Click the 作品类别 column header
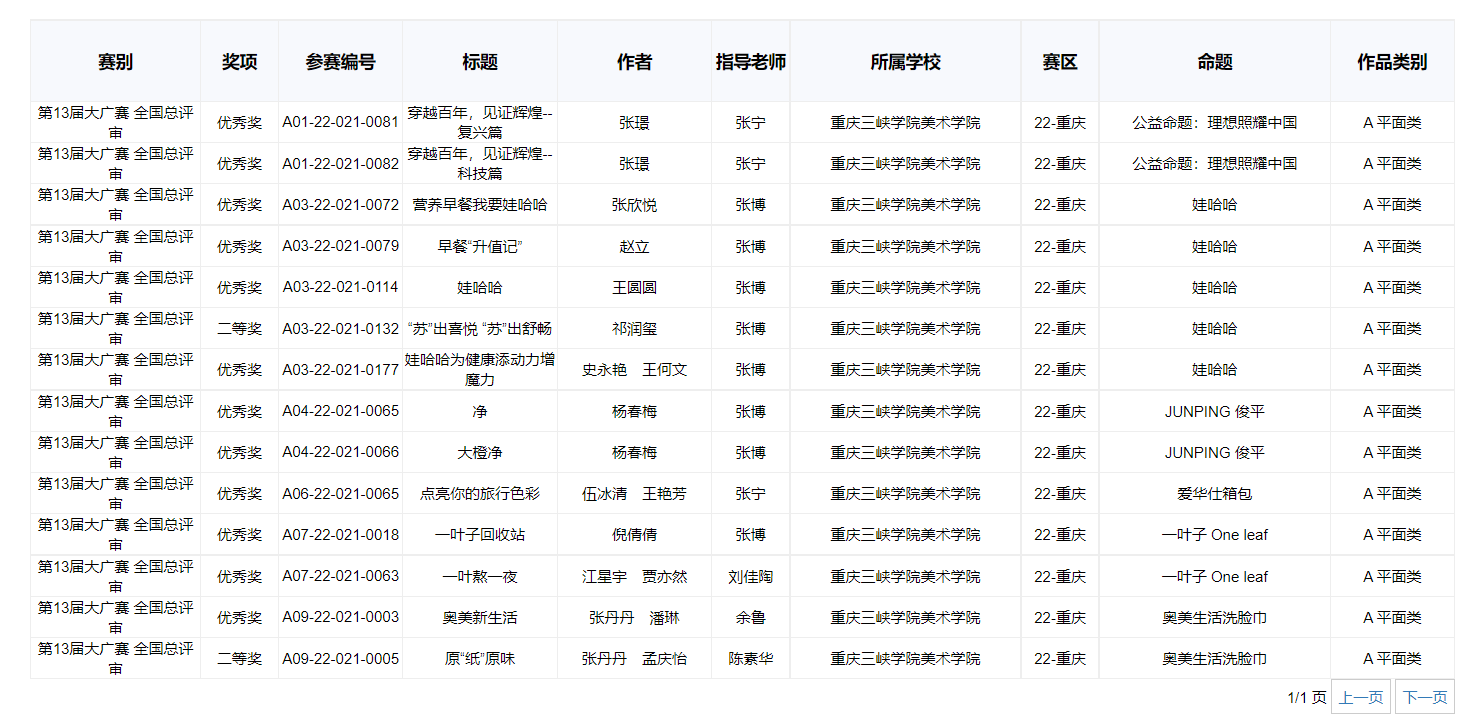This screenshot has width=1470, height=723. tap(1392, 62)
